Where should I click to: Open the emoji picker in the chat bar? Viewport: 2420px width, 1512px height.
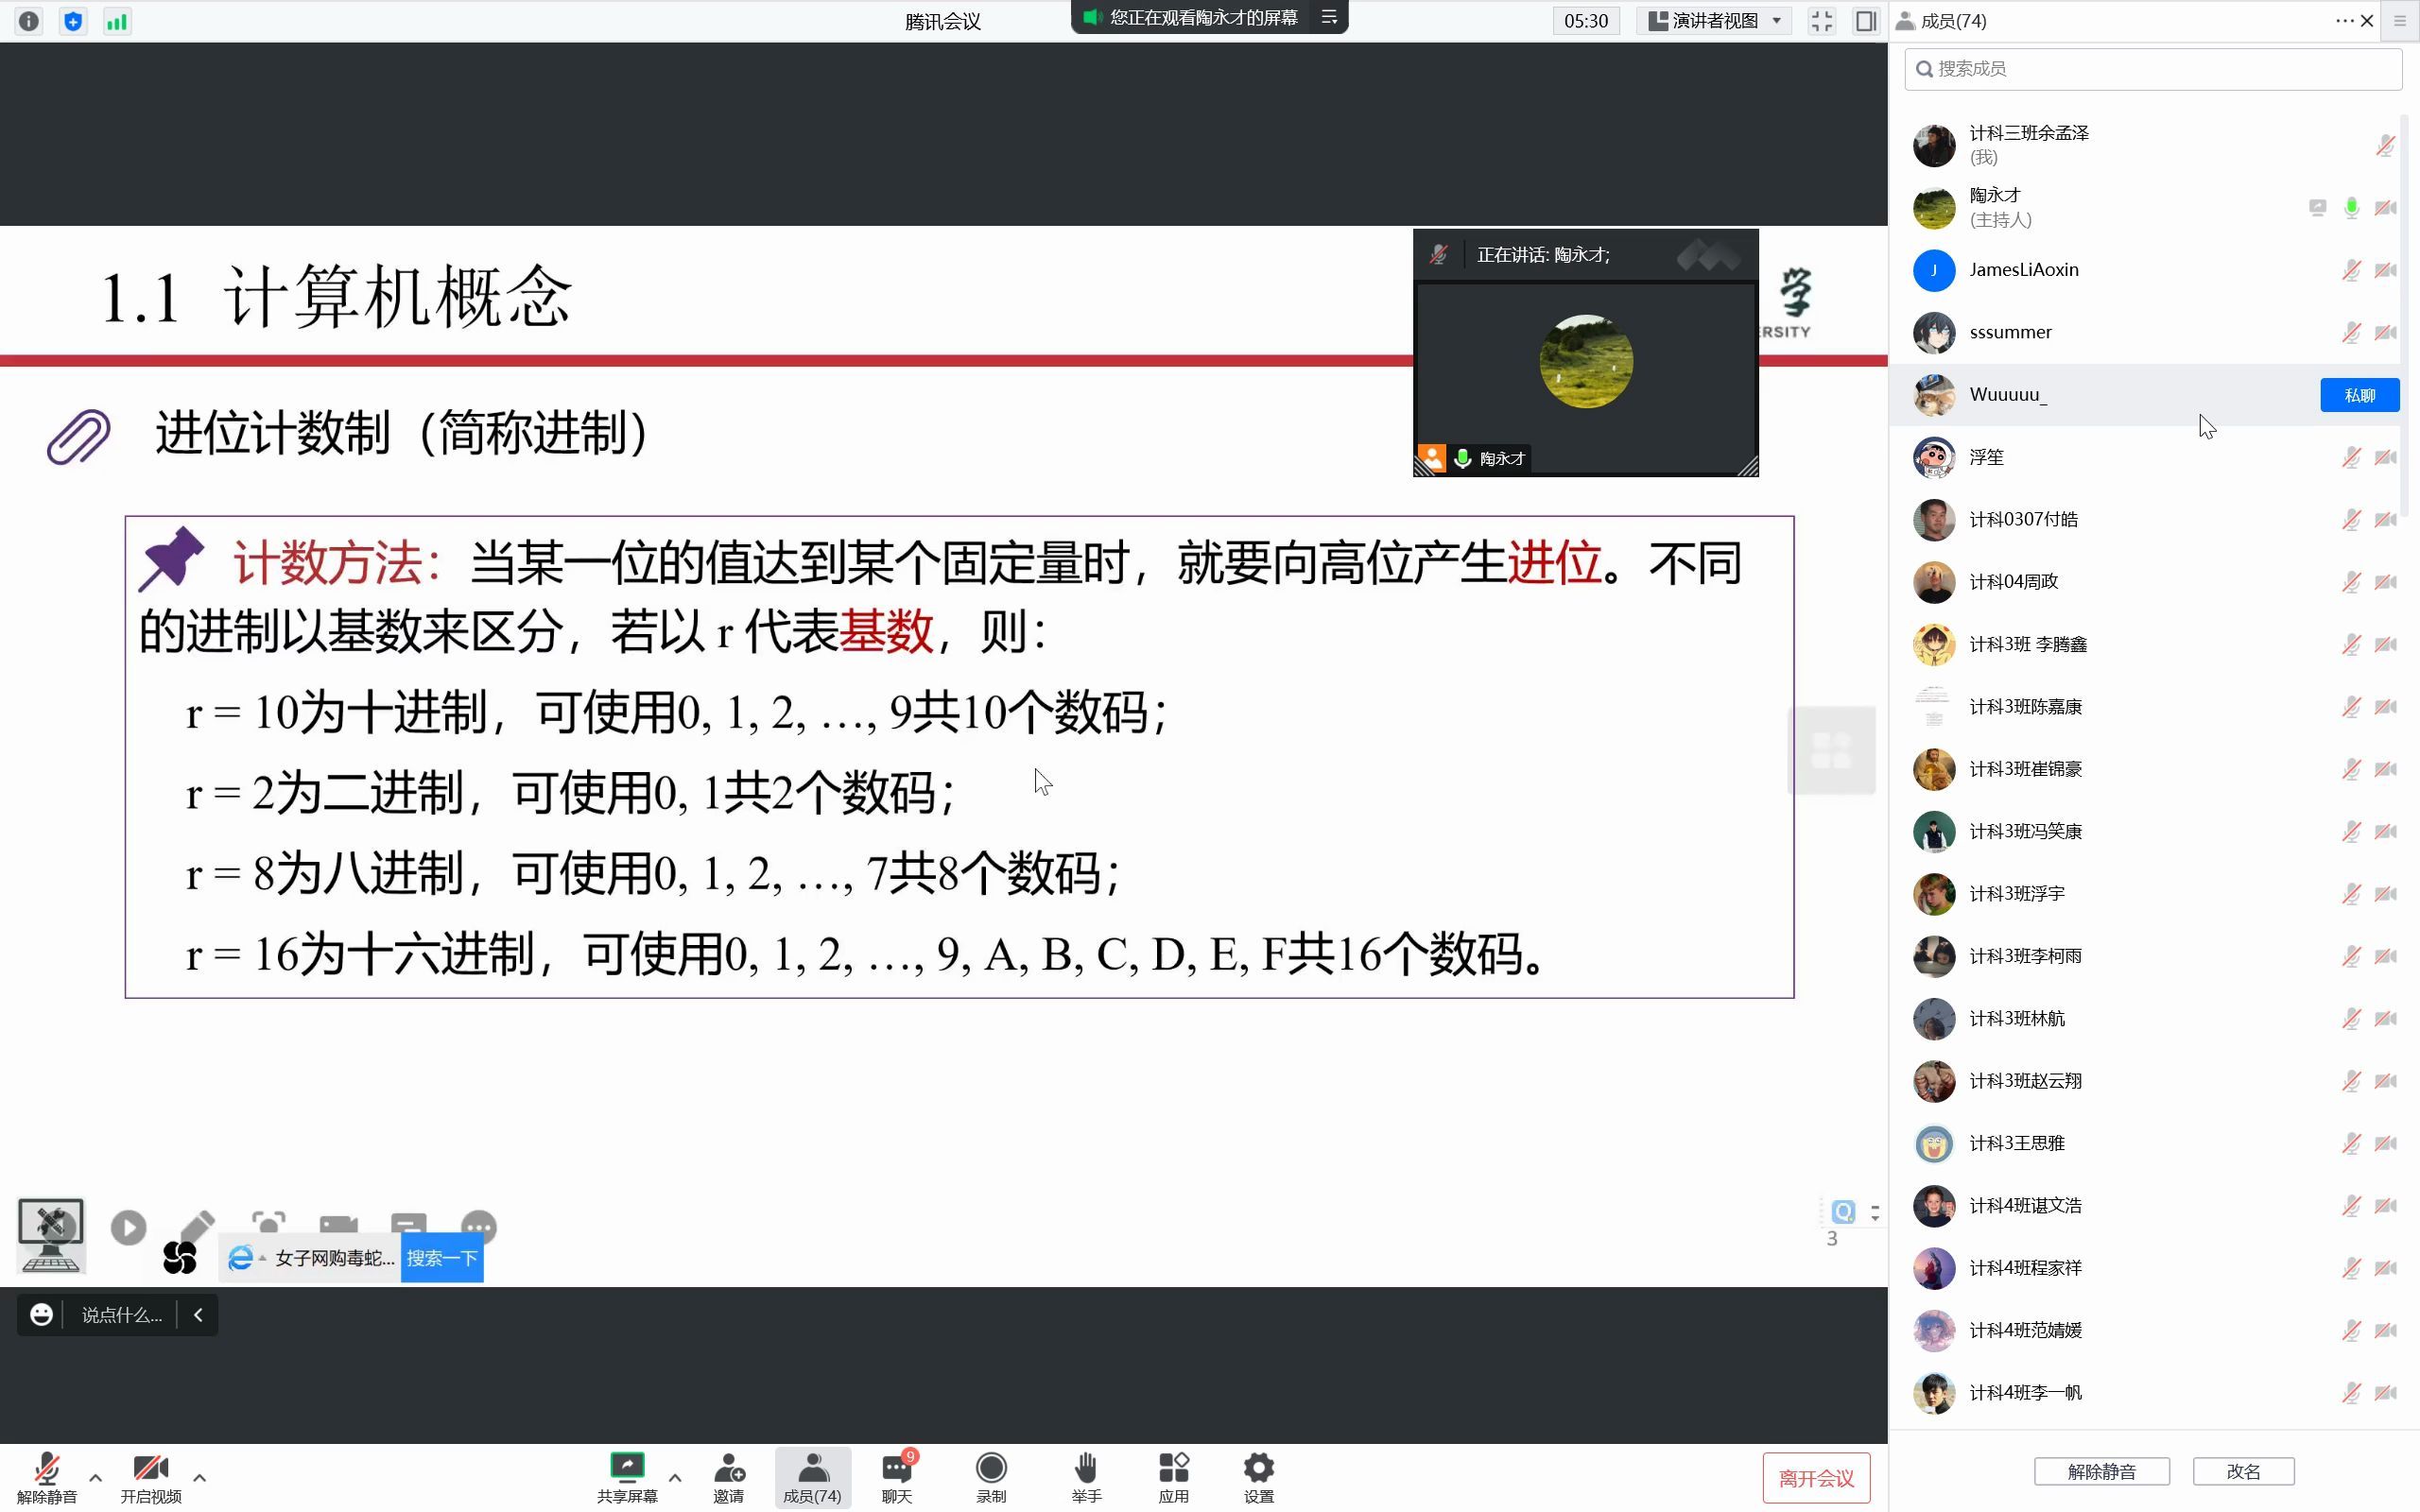click(41, 1313)
